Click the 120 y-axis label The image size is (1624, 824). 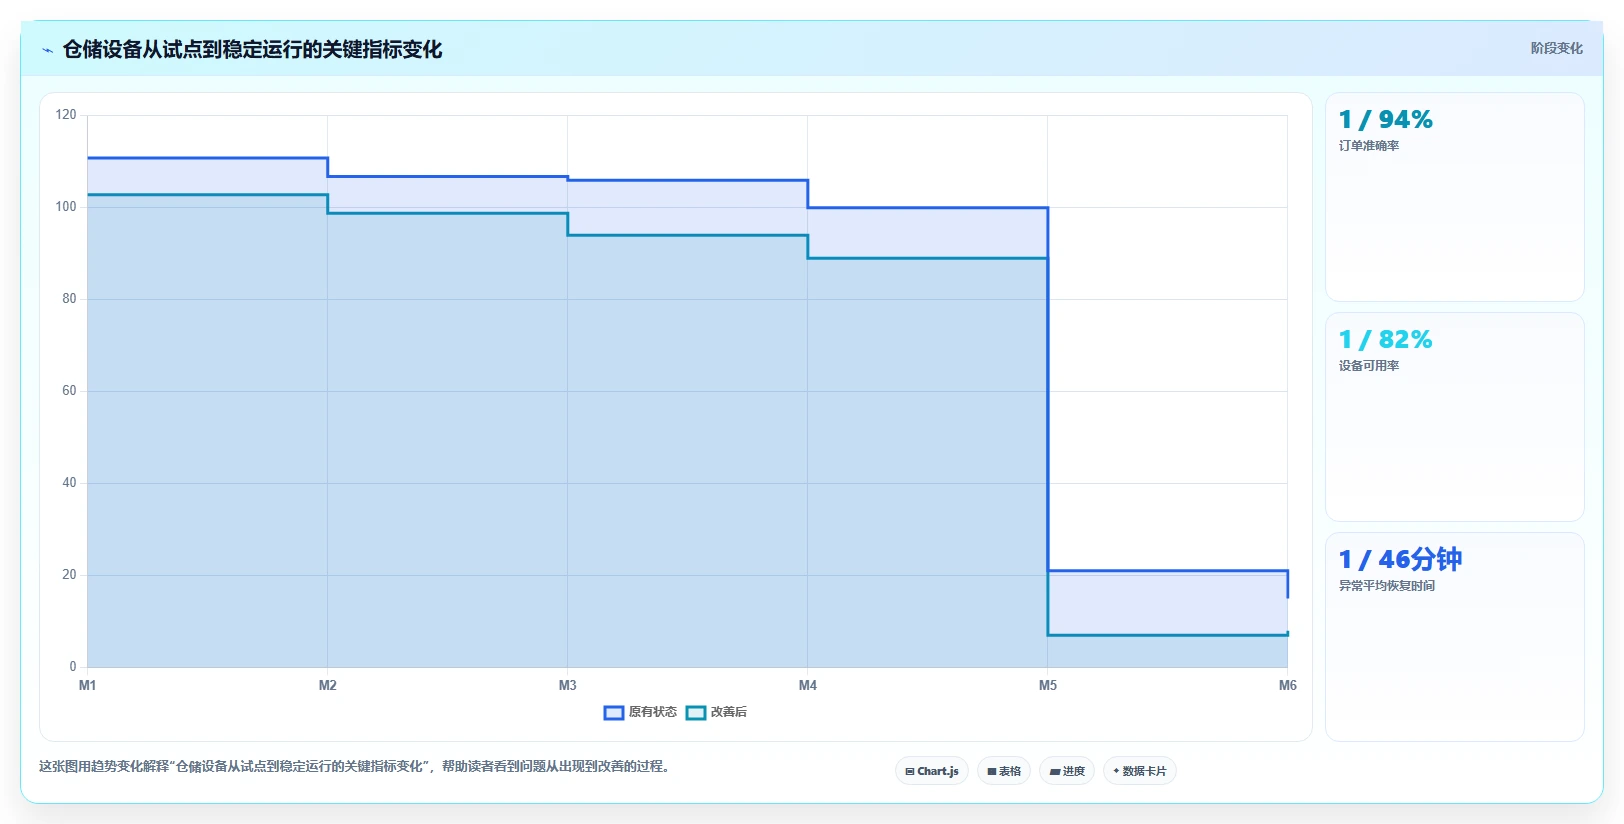[66, 115]
